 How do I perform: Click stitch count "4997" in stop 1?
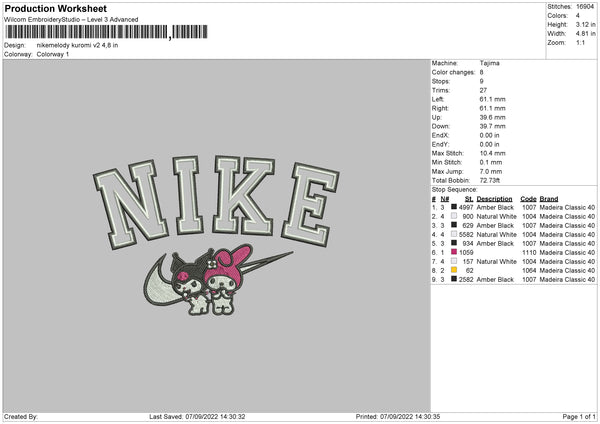(x=466, y=207)
